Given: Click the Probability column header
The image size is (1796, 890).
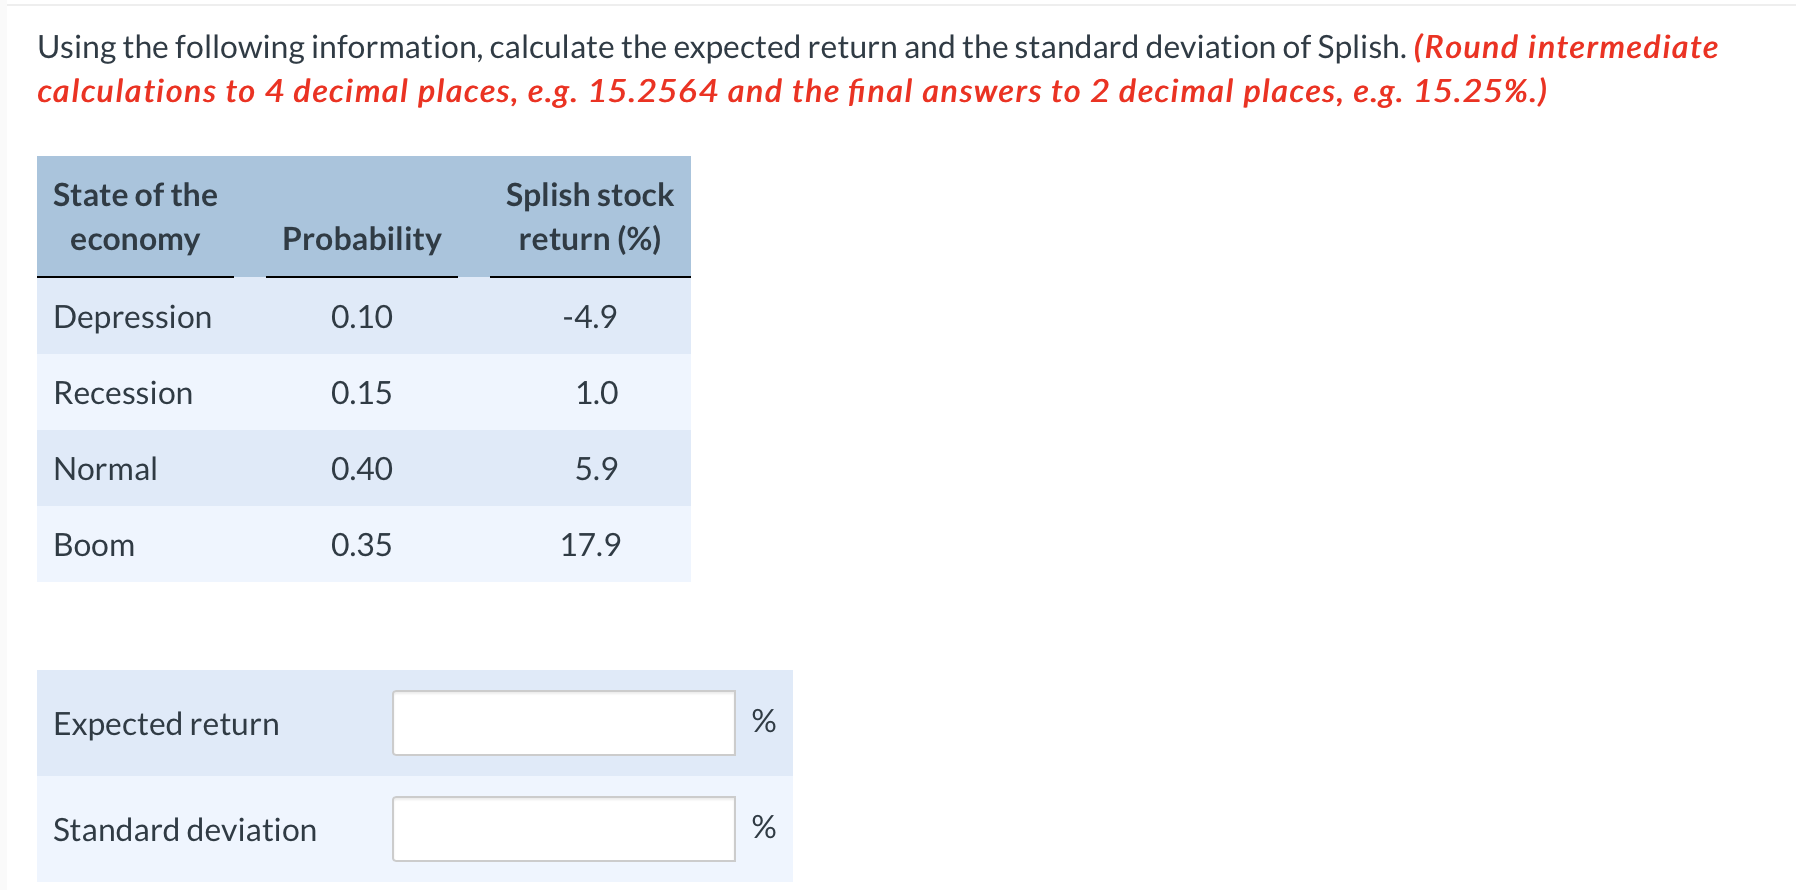Looking at the screenshot, I should coord(362,239).
